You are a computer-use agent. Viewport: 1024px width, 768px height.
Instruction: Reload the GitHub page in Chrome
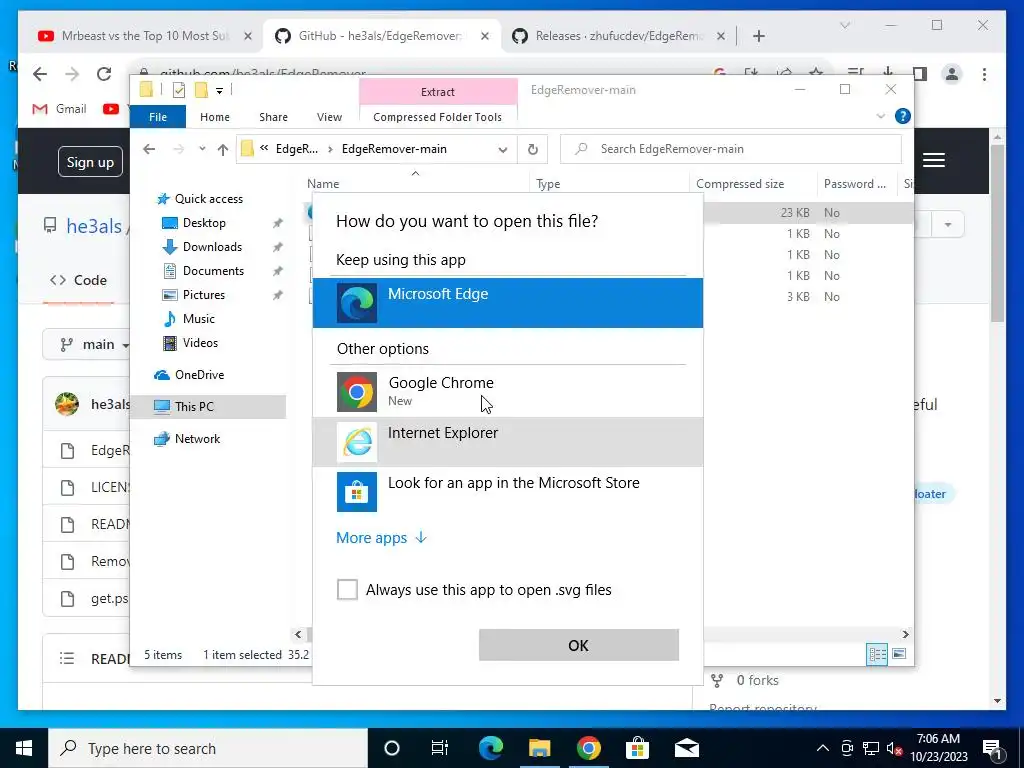104,74
